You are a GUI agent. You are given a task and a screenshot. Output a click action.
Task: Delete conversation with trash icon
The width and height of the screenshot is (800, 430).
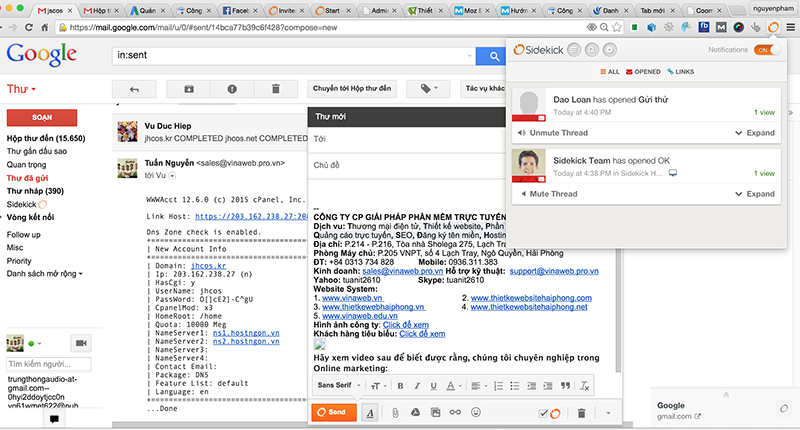coord(276,89)
